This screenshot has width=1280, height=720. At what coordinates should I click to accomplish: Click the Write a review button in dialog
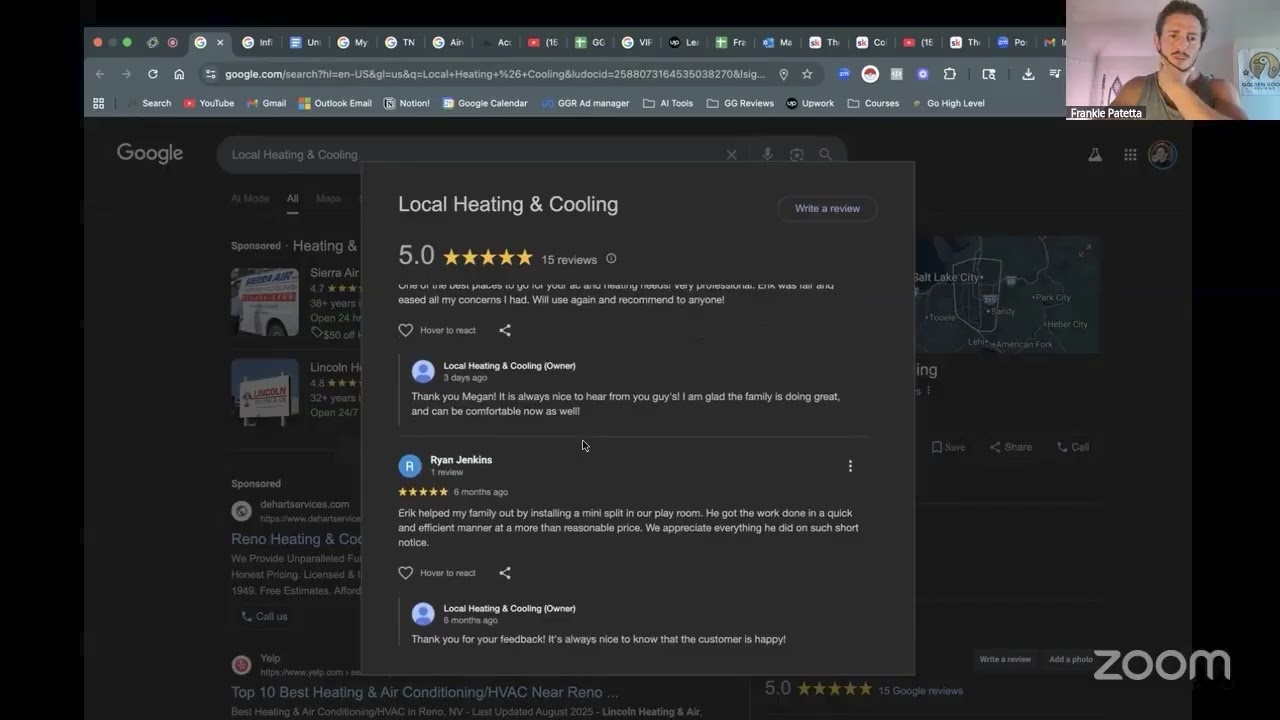827,208
